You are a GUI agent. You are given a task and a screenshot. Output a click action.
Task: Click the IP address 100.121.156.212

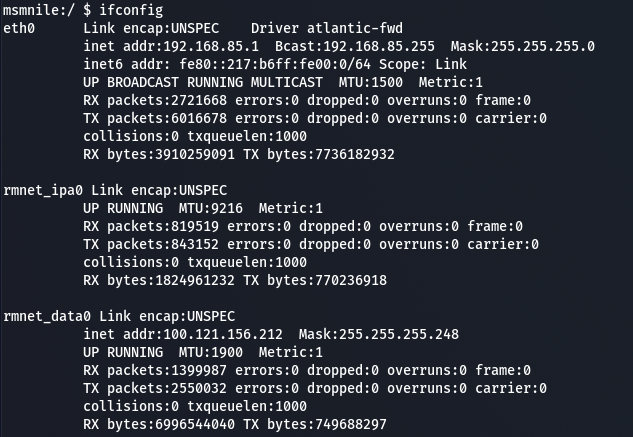tap(223, 334)
